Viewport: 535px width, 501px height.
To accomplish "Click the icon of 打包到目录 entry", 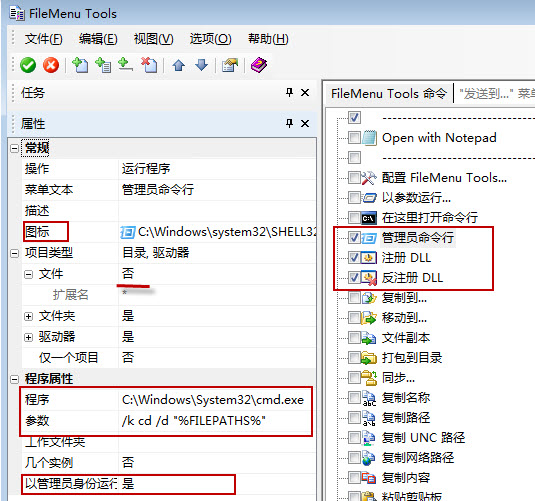I will 369,358.
